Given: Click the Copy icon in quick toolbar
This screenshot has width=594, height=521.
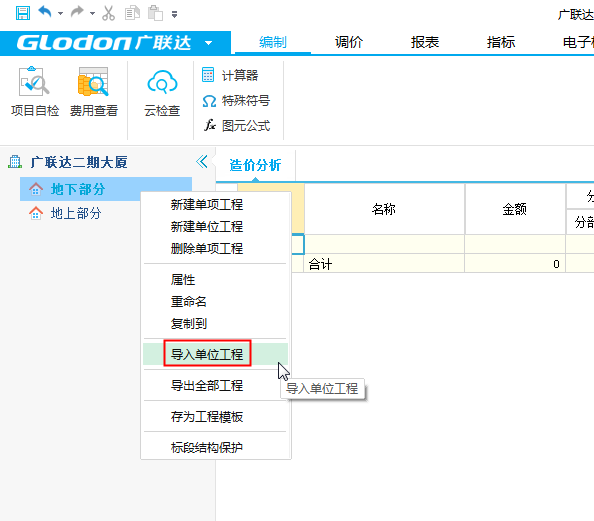Looking at the screenshot, I should (132, 13).
